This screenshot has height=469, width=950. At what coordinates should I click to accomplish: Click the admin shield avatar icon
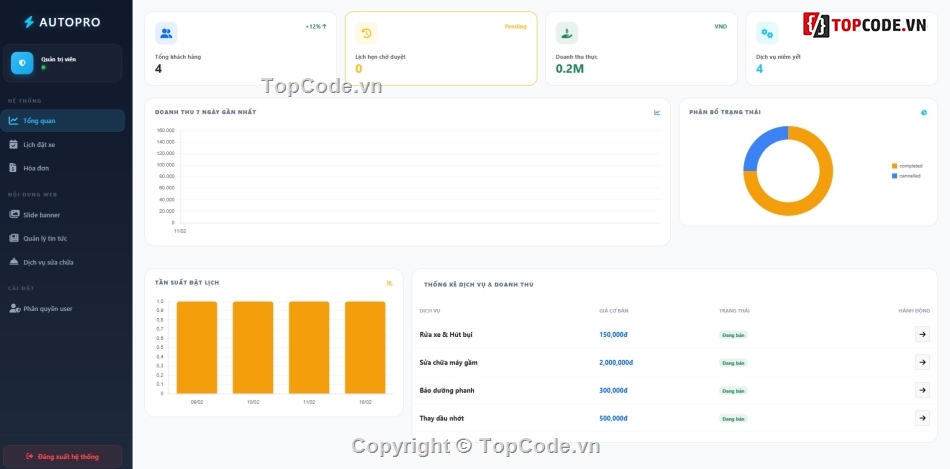pos(22,63)
